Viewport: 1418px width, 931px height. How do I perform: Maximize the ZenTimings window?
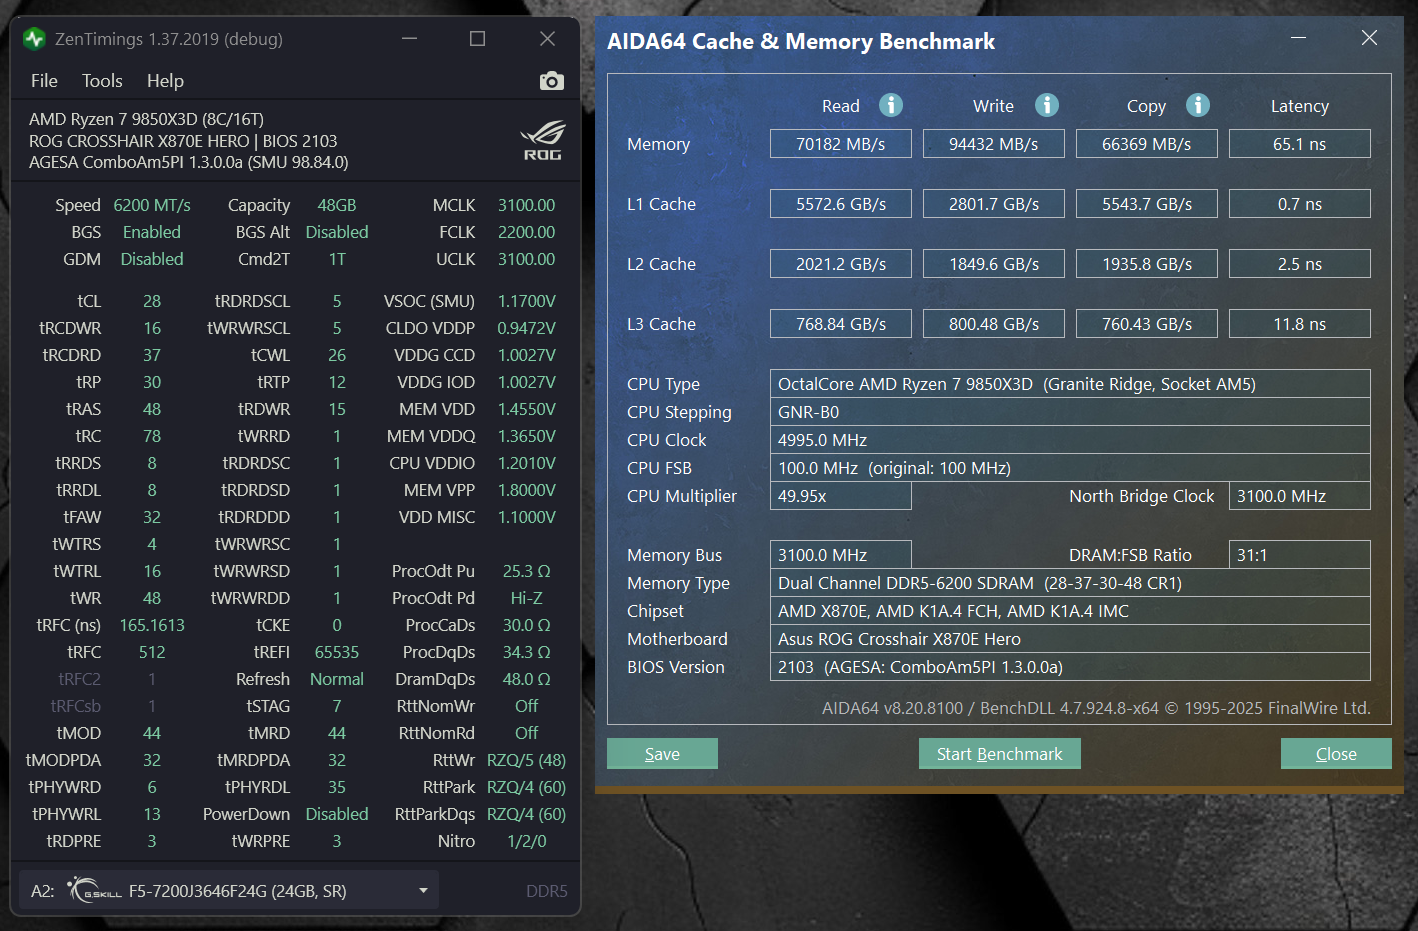pyautogui.click(x=477, y=39)
